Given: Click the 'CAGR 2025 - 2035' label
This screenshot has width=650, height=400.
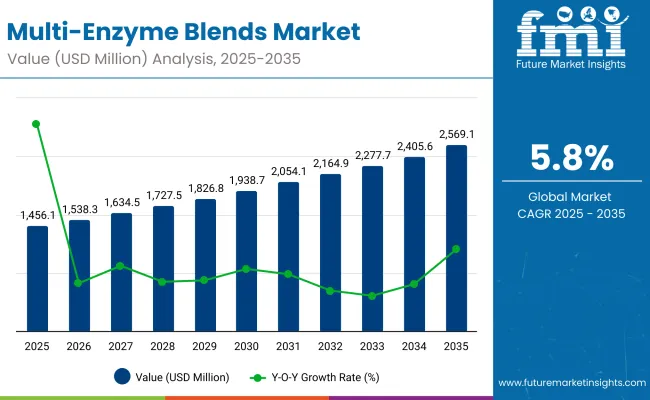Looking at the screenshot, I should coord(571,213).
